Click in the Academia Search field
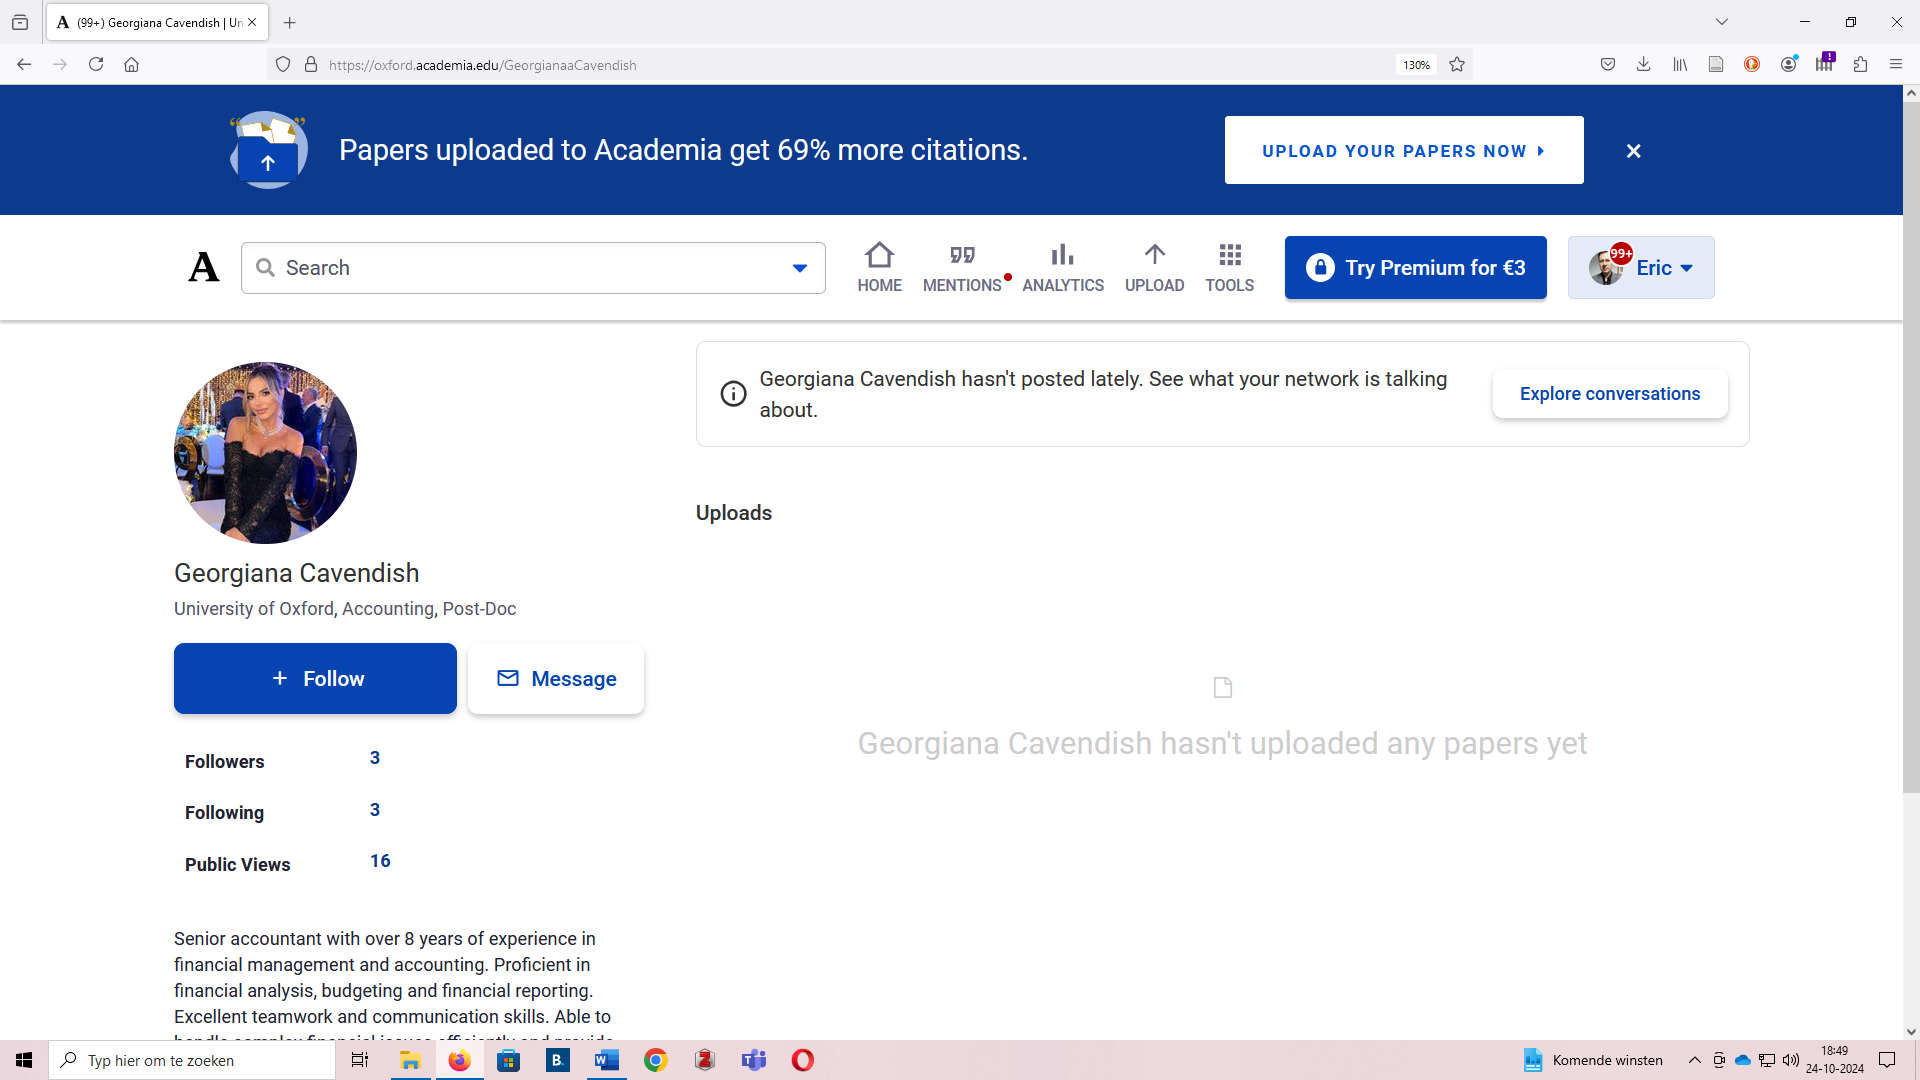 point(520,268)
